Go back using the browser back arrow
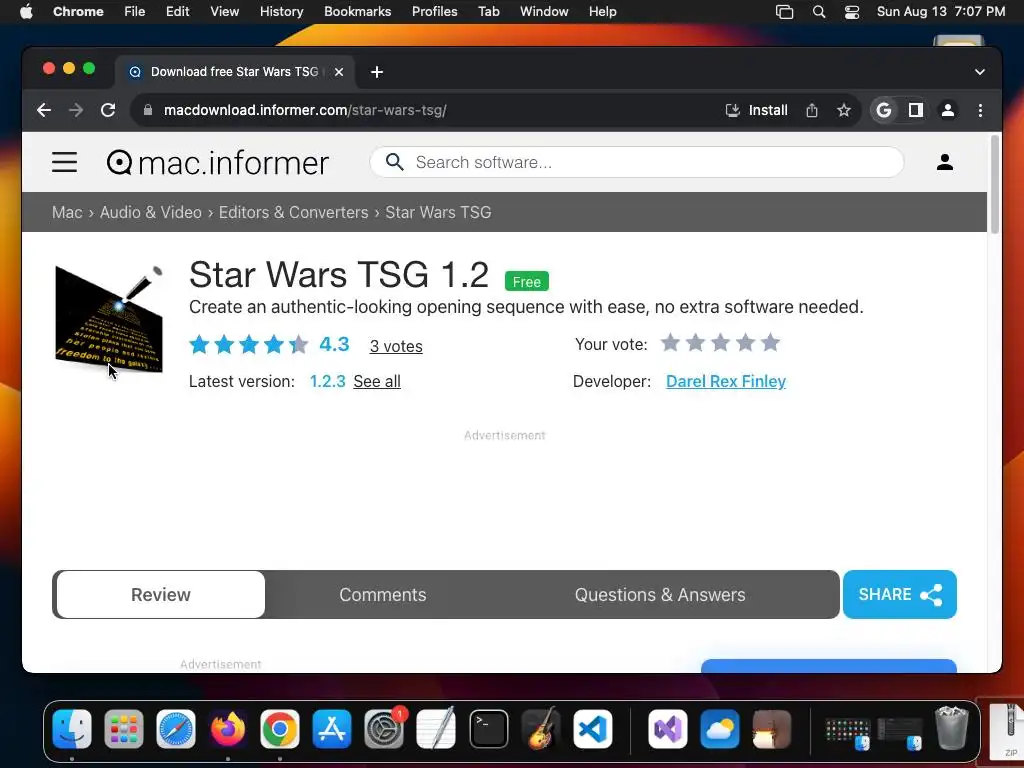Screen dimensions: 1024x768 click(x=44, y=110)
